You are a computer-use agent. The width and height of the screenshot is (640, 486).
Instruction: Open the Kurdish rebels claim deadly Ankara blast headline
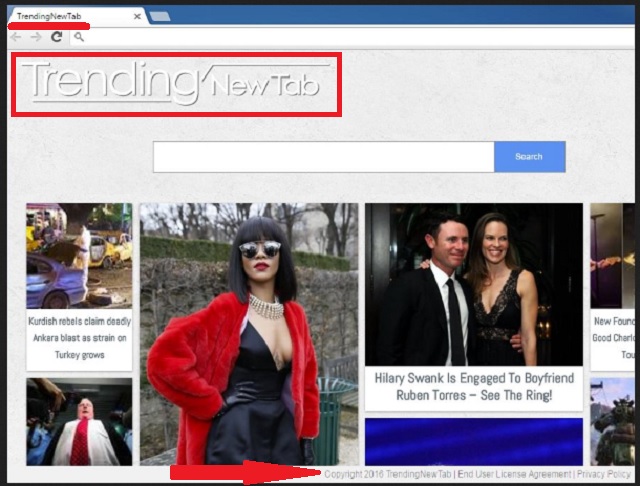pyautogui.click(x=80, y=338)
